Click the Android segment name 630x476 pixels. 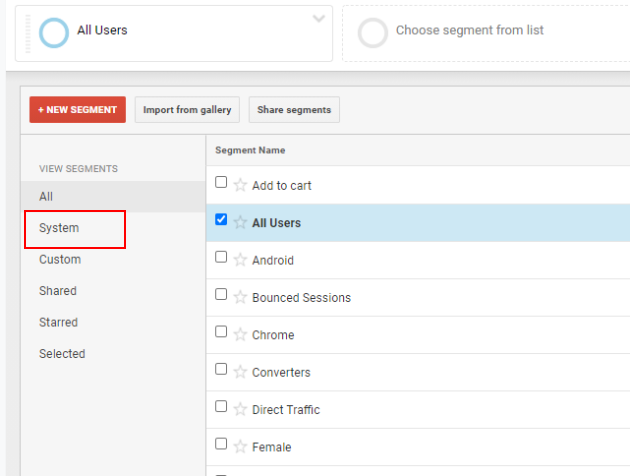(273, 260)
